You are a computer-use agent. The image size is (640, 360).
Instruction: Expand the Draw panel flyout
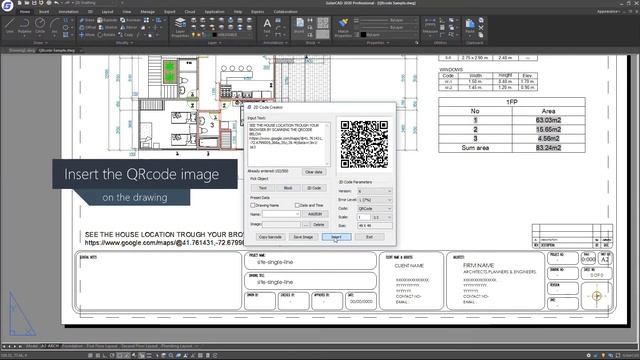point(40,42)
